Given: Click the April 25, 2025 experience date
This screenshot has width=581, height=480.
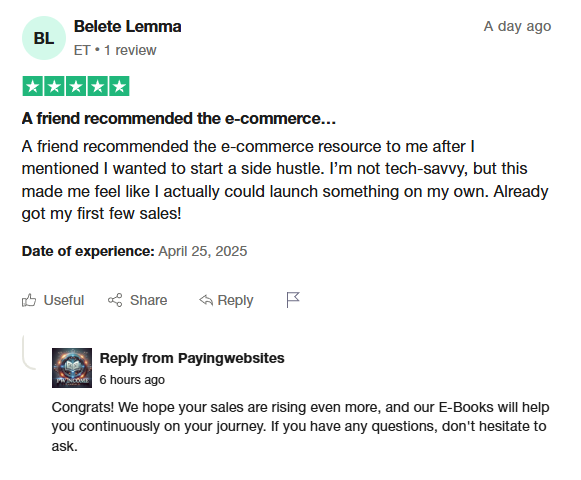Looking at the screenshot, I should (203, 251).
